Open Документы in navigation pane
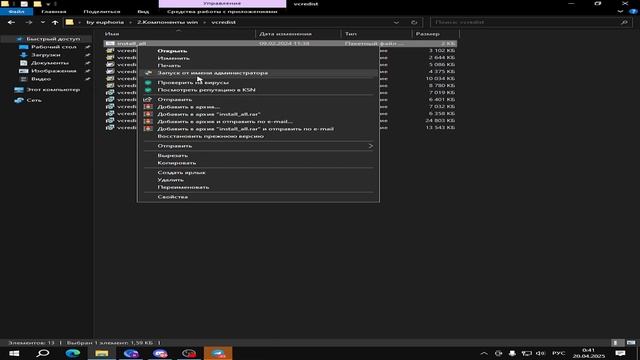640x360 pixels. [50, 63]
